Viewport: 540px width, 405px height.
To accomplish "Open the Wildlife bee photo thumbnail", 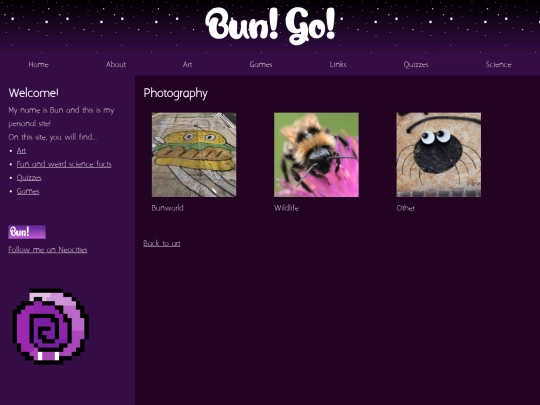I will click(x=316, y=155).
